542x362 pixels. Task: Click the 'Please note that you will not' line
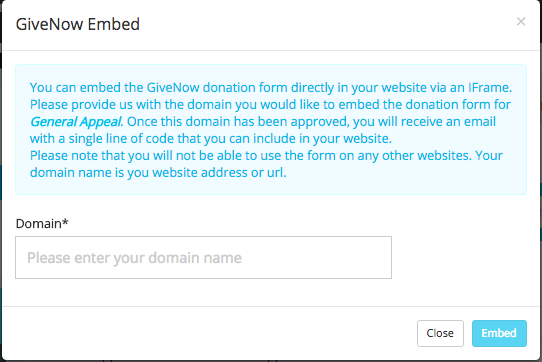click(x=266, y=156)
